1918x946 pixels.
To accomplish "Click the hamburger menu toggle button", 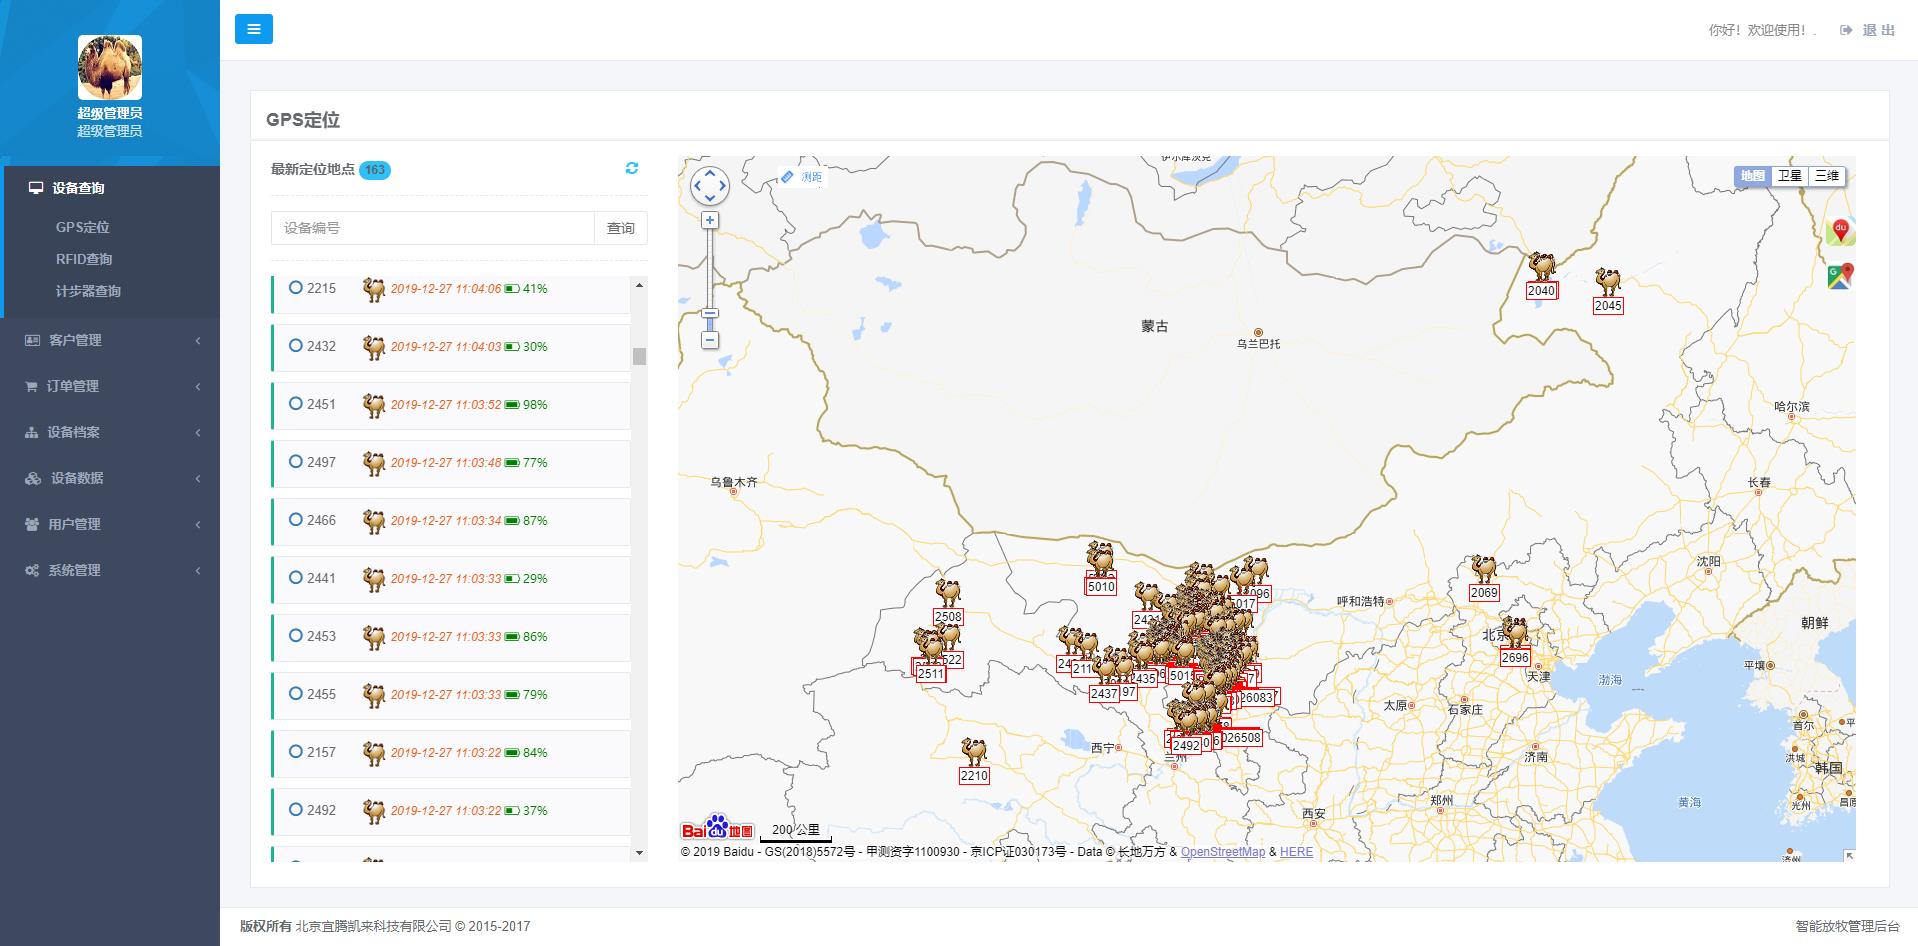I will [253, 29].
